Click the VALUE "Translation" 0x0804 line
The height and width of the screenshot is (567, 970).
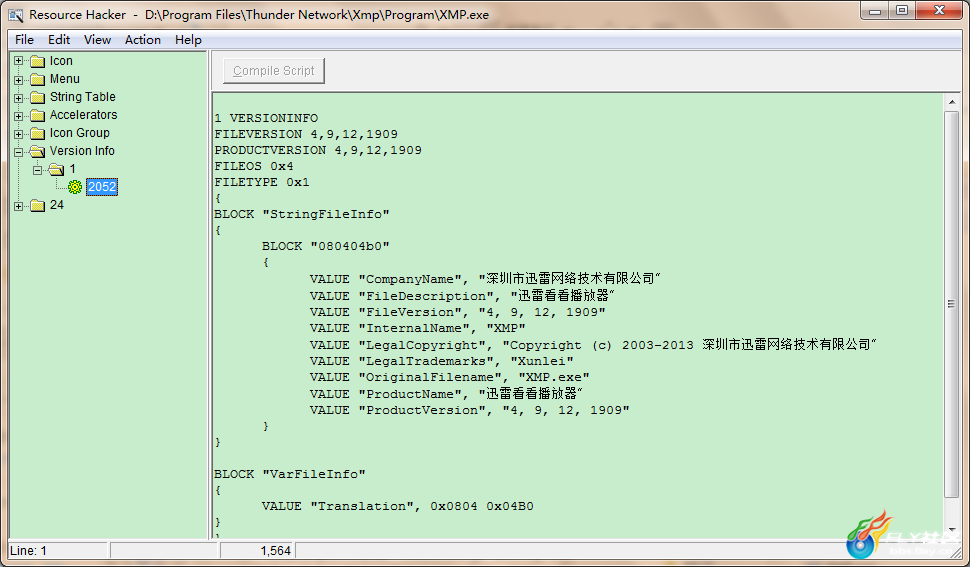pyautogui.click(x=398, y=506)
